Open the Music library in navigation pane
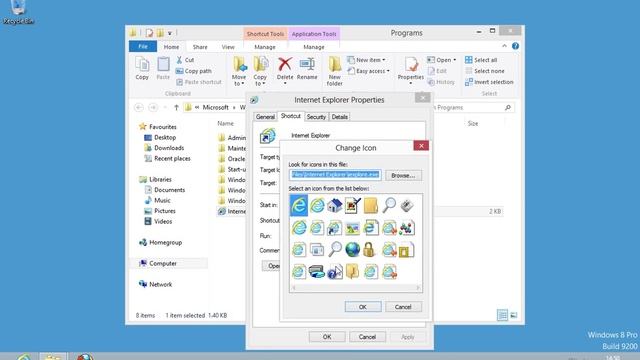Viewport: 640px width, 360px height. coord(158,200)
